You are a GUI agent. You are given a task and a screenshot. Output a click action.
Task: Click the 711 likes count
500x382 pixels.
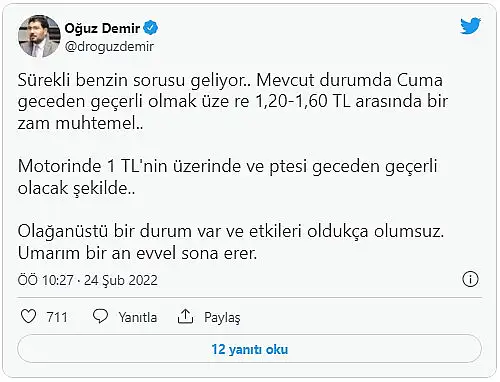pos(57,317)
